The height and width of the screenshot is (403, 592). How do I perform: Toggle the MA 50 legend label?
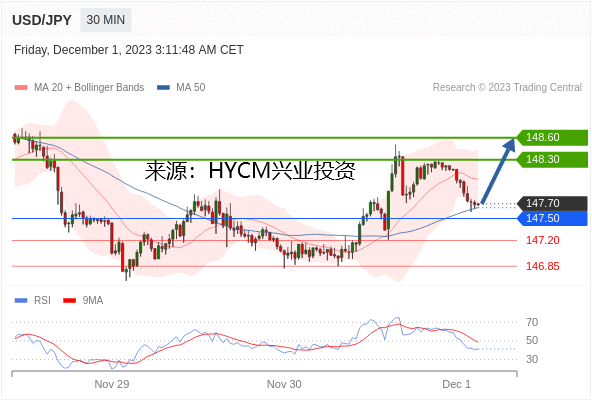point(191,88)
